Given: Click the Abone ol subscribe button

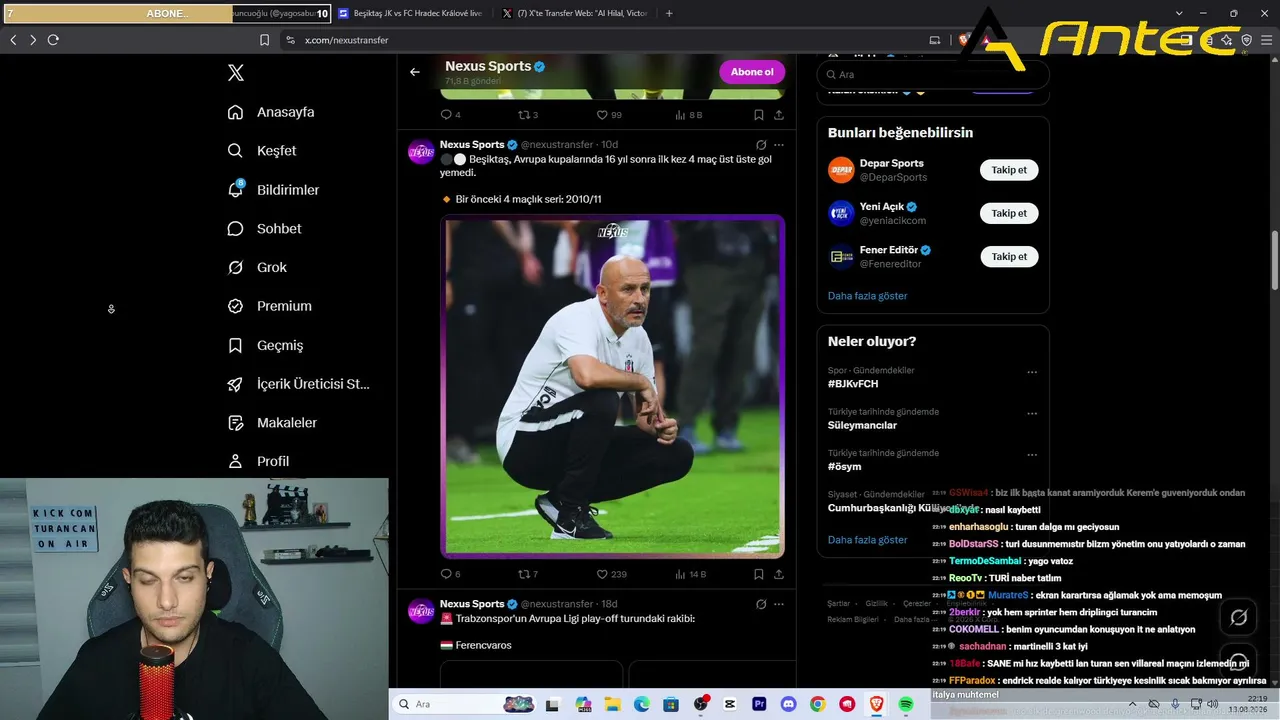Looking at the screenshot, I should [752, 72].
